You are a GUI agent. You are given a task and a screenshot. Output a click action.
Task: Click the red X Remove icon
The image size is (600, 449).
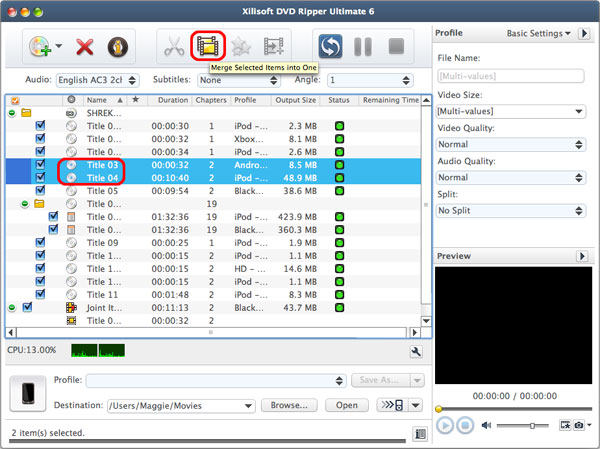pyautogui.click(x=85, y=47)
